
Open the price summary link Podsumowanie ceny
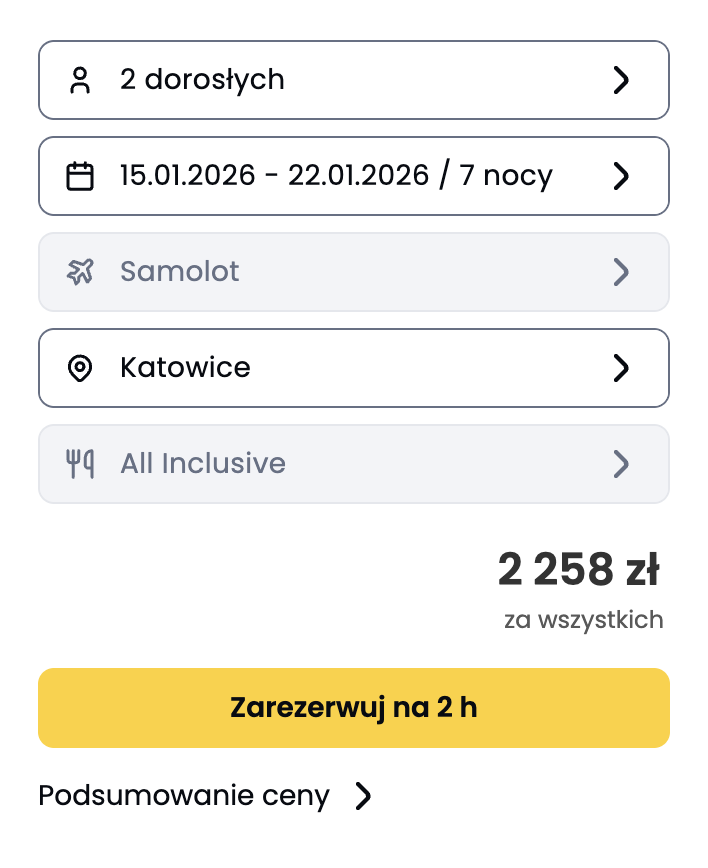183,795
